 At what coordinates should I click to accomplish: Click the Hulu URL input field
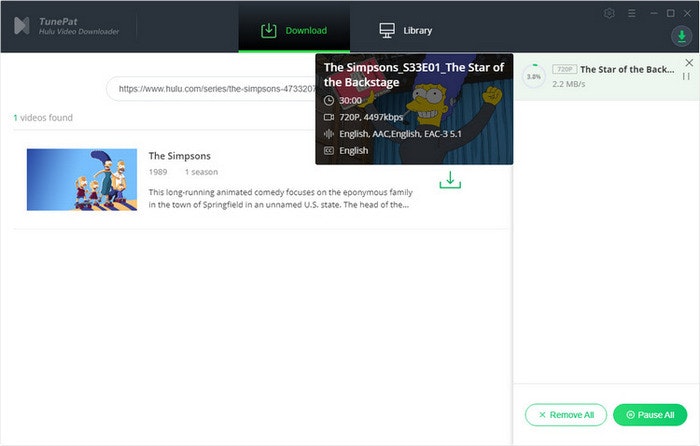click(x=212, y=89)
